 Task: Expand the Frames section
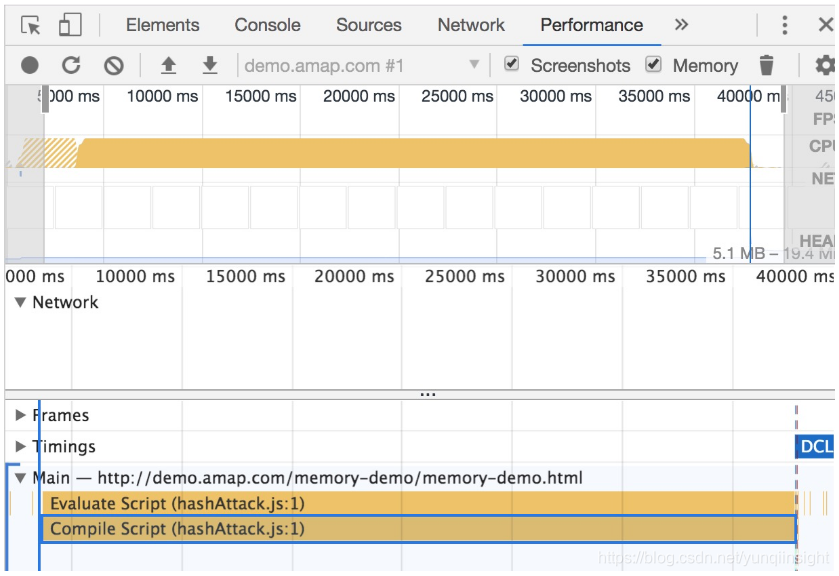pos(20,415)
